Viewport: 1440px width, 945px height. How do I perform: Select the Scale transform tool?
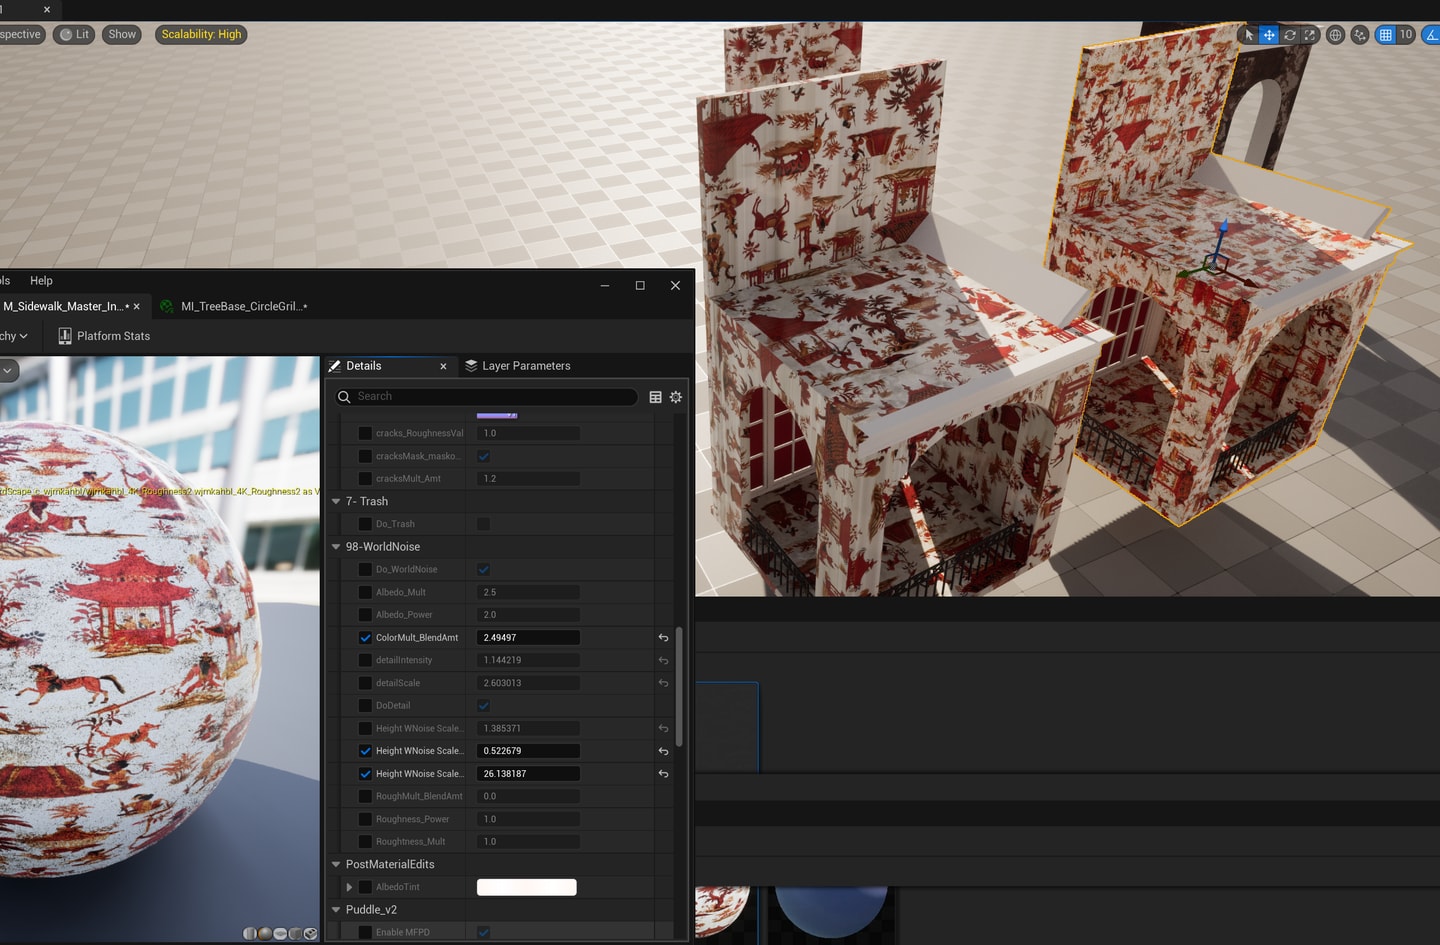1309,34
